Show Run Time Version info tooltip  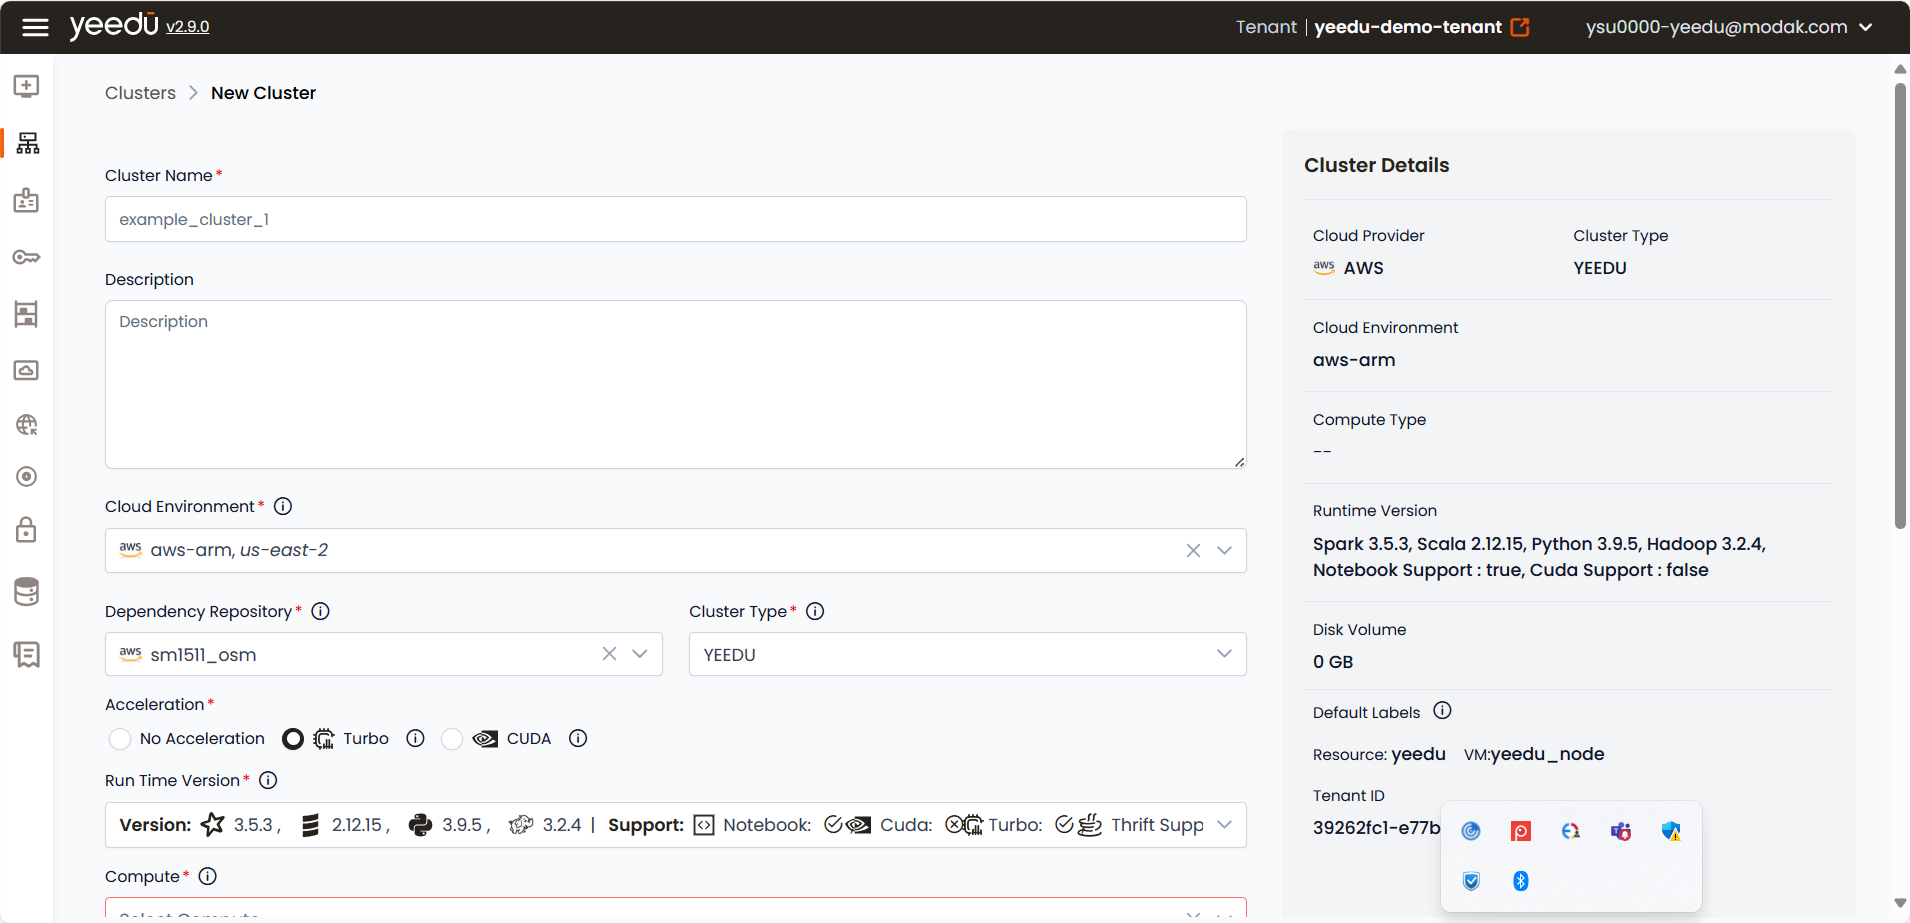click(268, 780)
